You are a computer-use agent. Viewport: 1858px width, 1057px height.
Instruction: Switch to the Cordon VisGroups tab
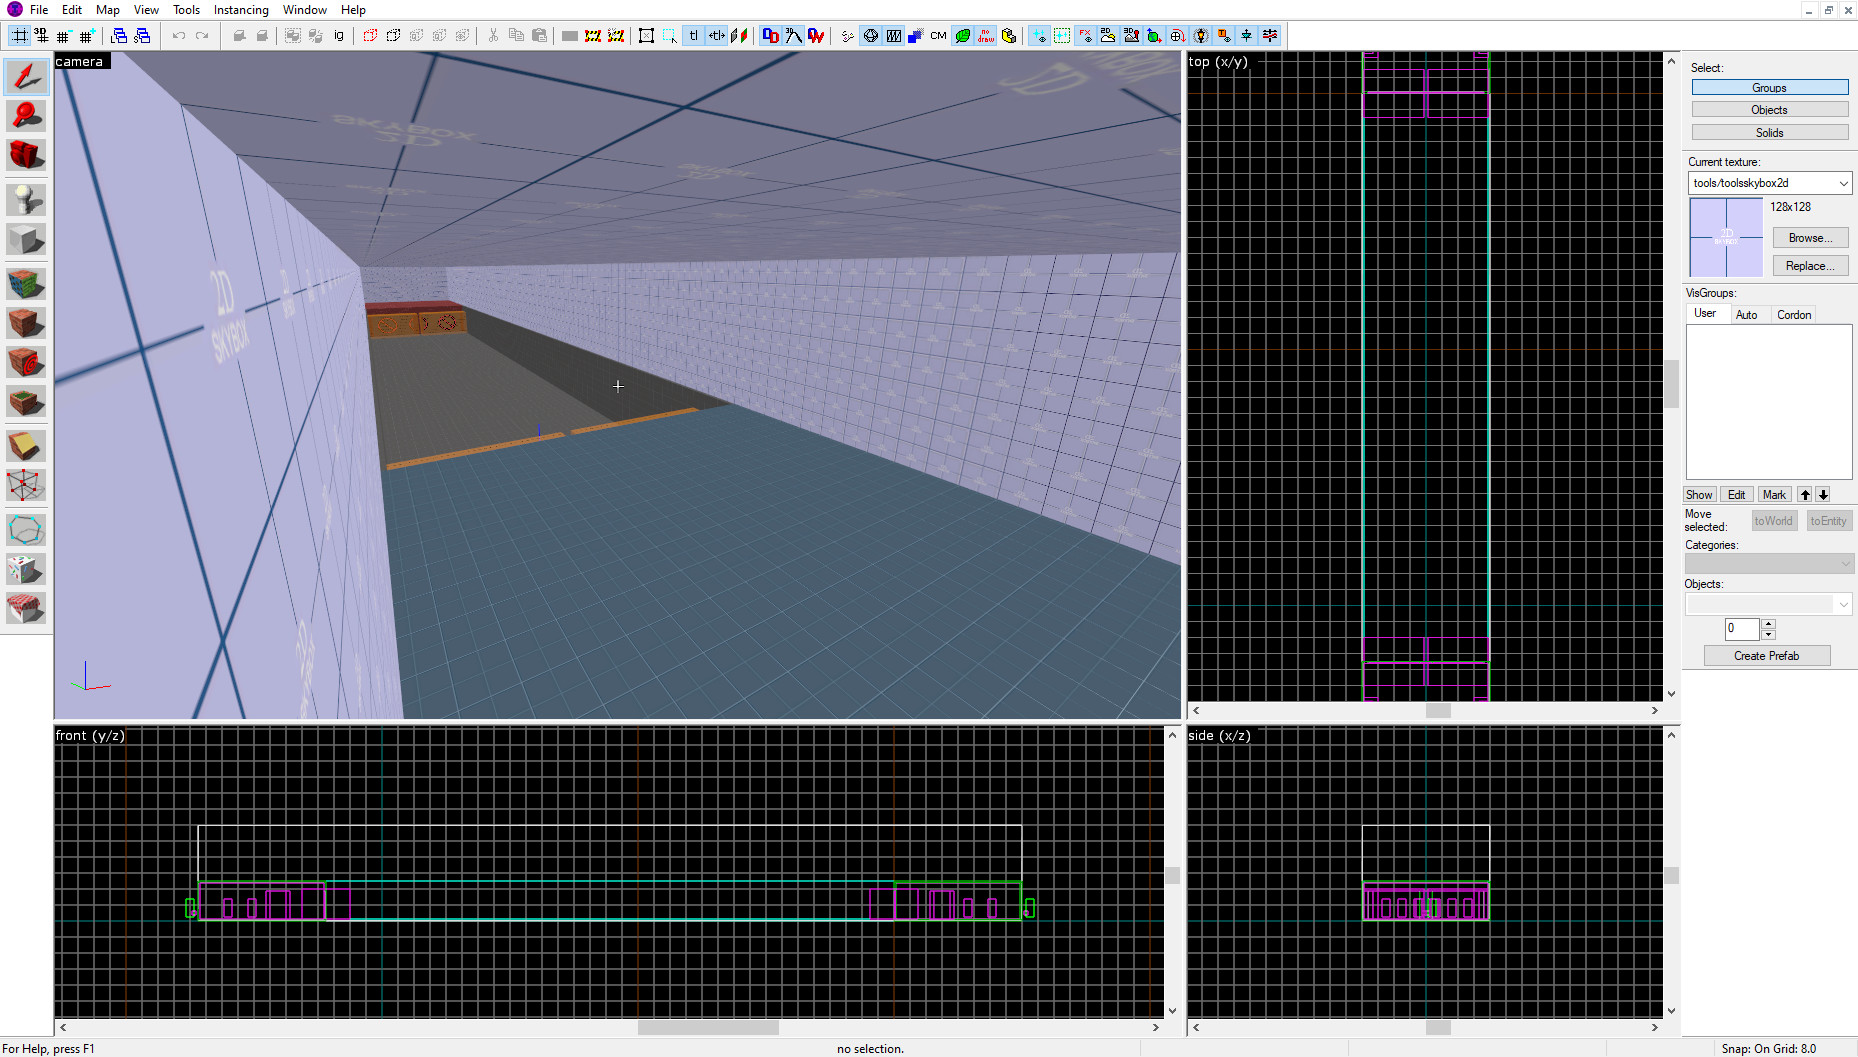1794,315
